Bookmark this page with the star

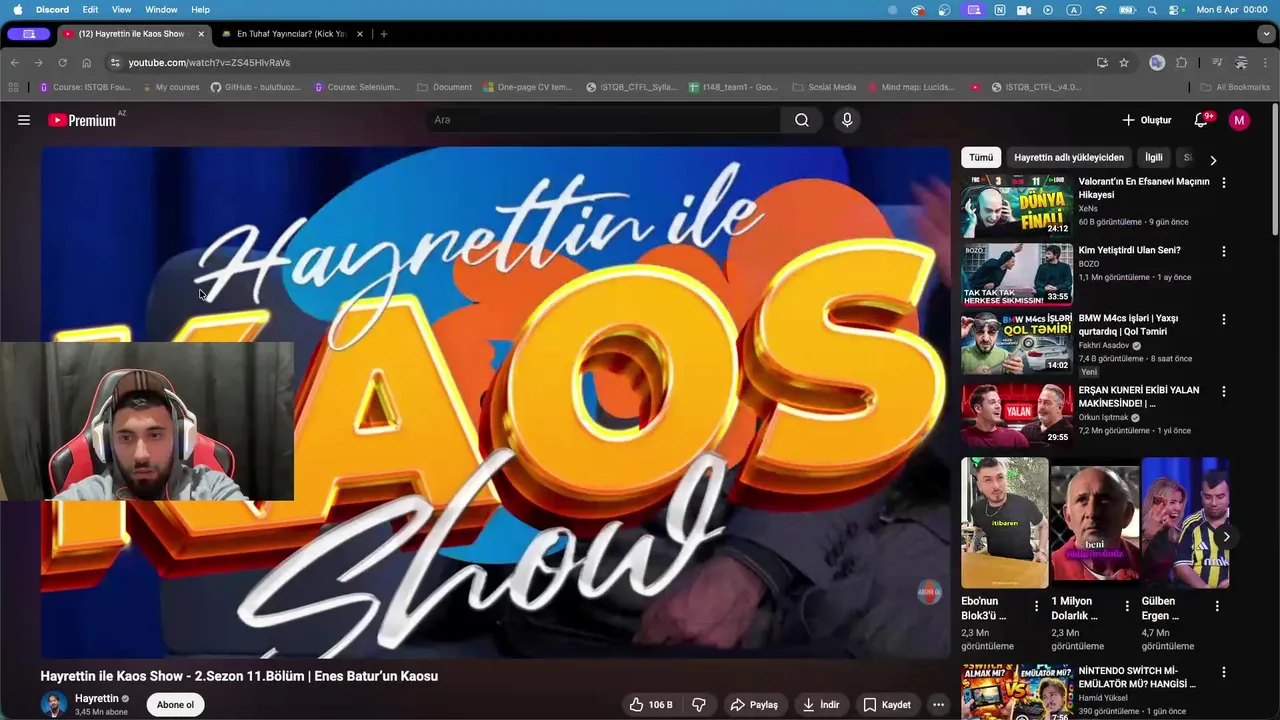(1124, 62)
